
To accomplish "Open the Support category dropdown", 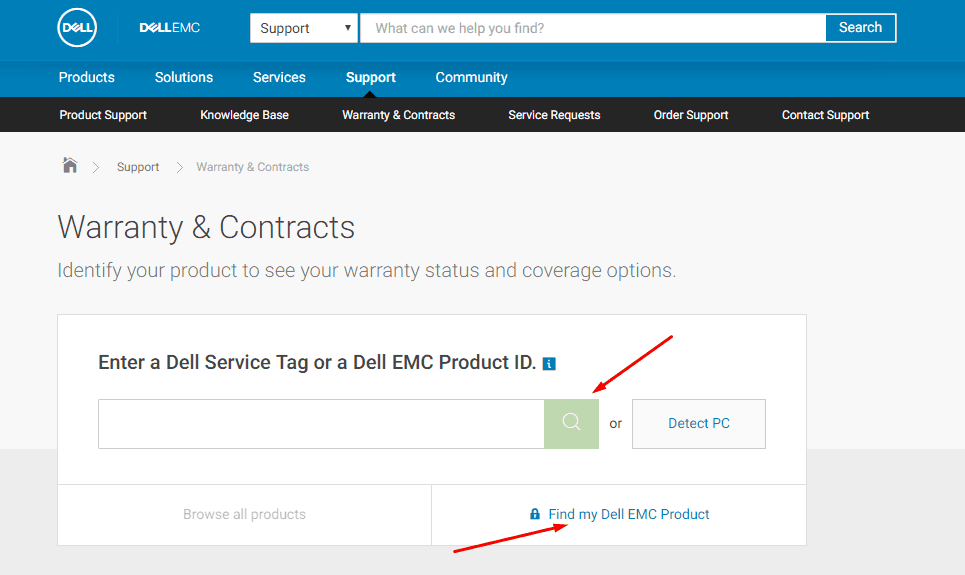I will [x=303, y=28].
